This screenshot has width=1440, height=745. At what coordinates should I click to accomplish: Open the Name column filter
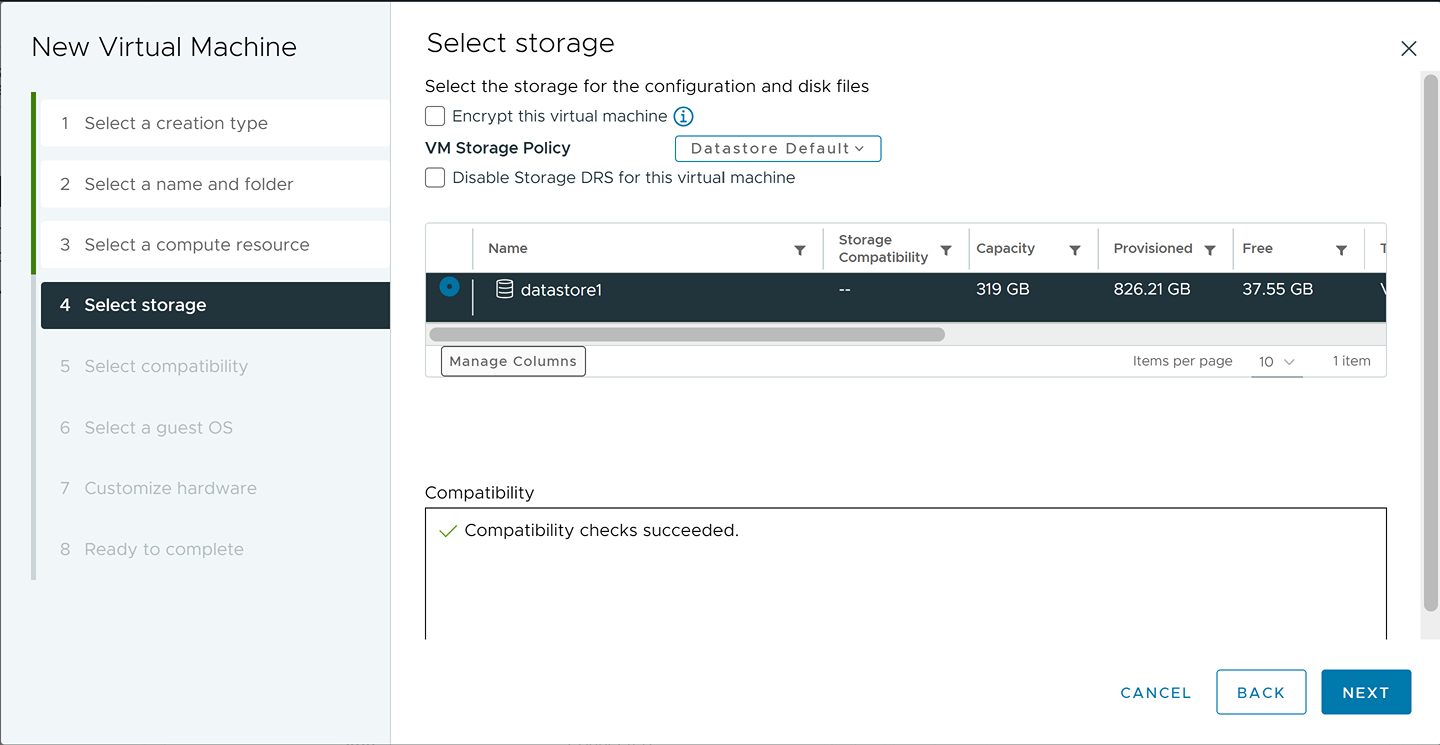pos(799,250)
